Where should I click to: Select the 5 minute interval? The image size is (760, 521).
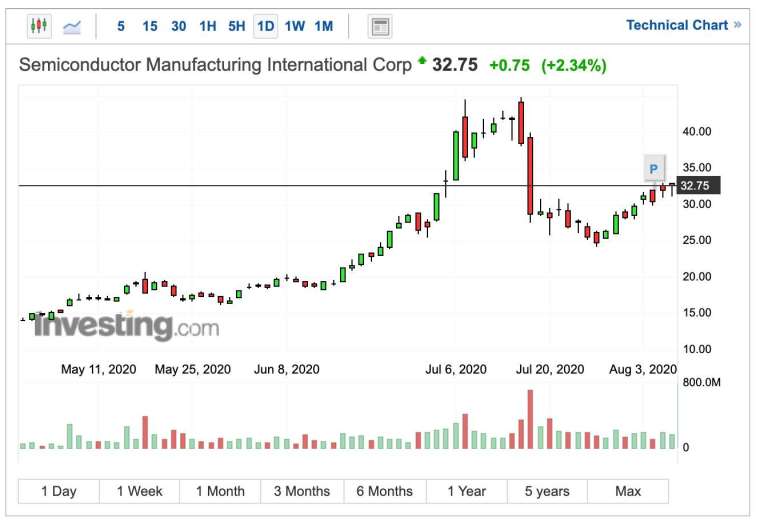(x=121, y=26)
